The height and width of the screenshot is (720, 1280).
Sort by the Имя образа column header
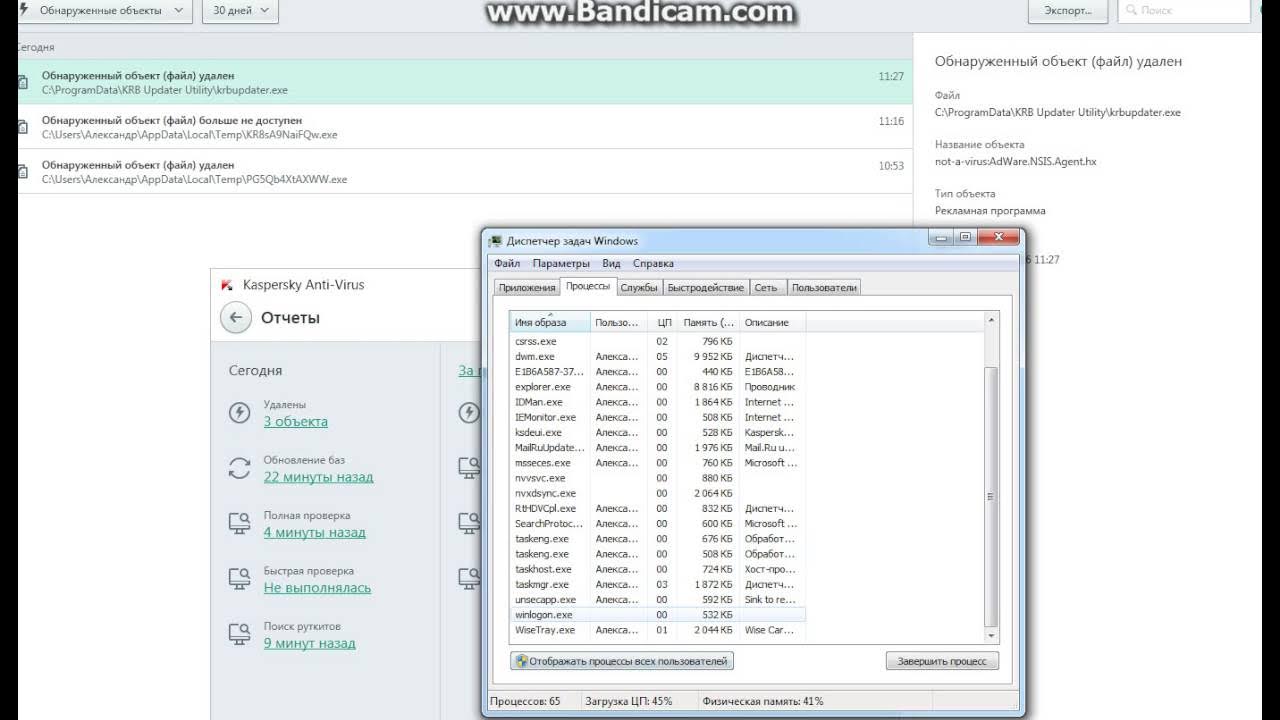(x=549, y=322)
